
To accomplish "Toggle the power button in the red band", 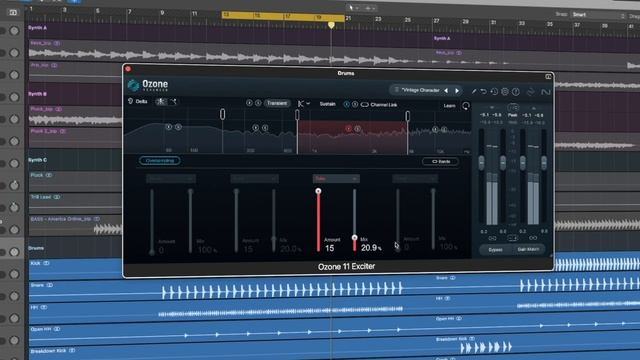I will [x=348, y=129].
